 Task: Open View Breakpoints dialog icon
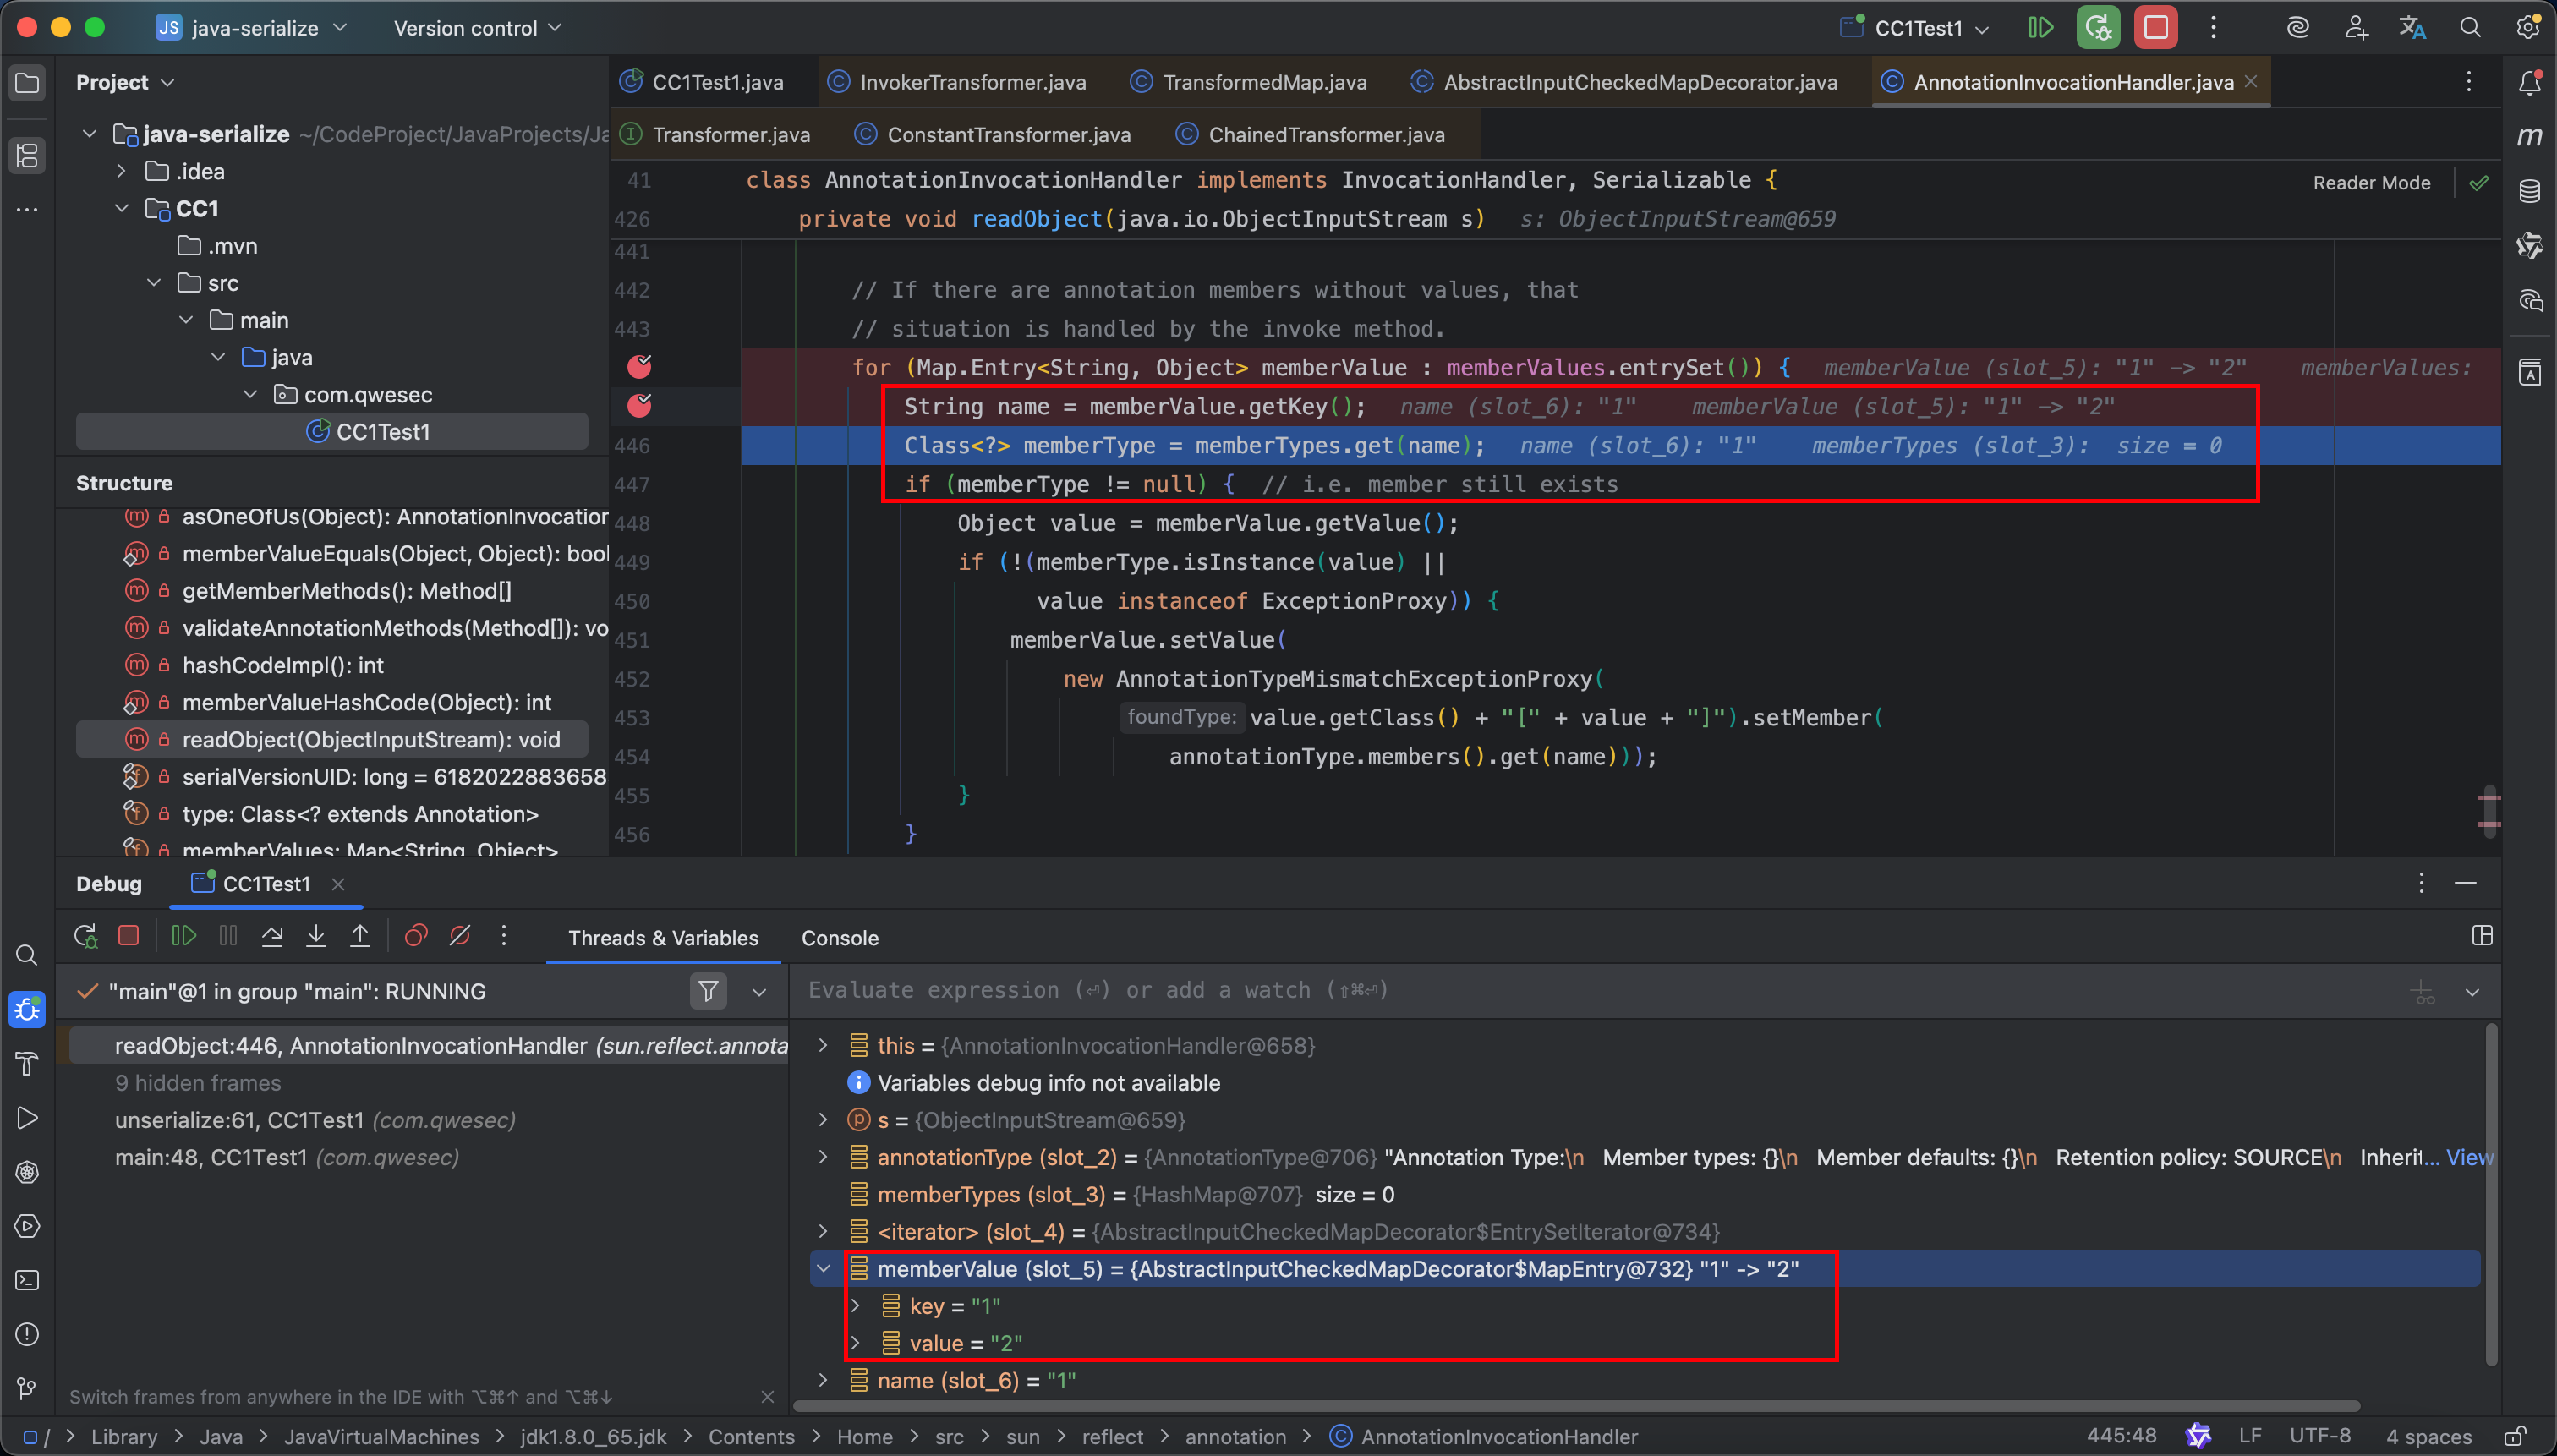point(416,936)
